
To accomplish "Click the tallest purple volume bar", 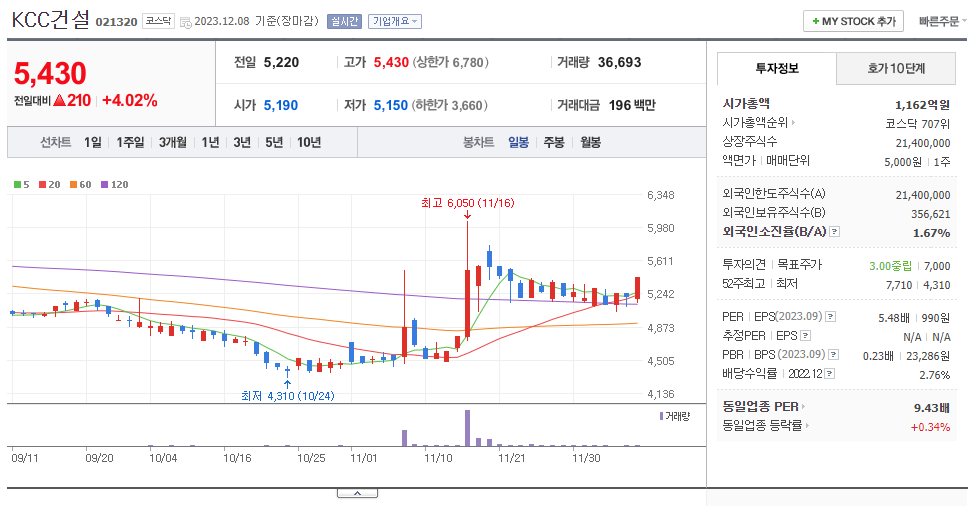I will pyautogui.click(x=467, y=427).
